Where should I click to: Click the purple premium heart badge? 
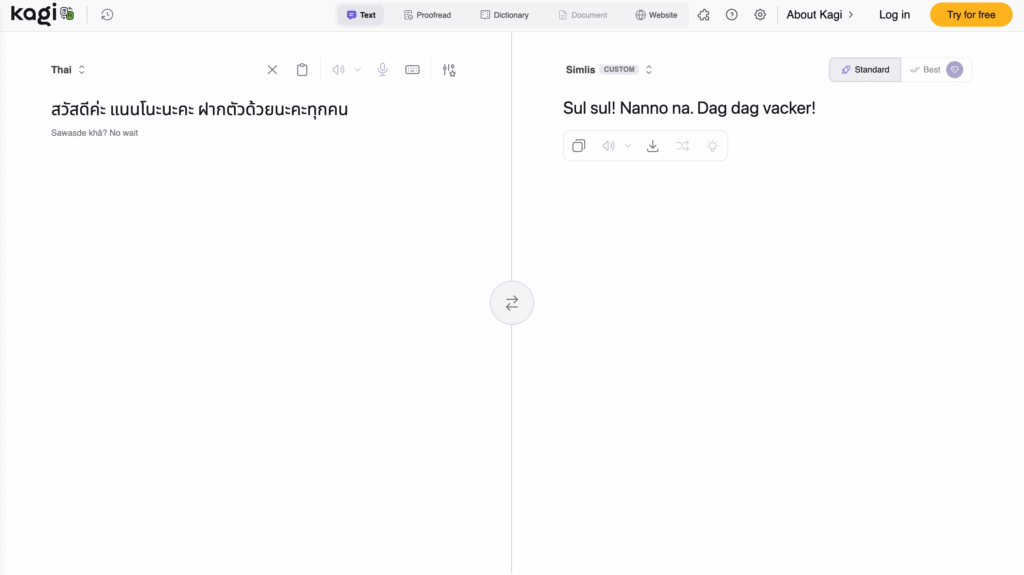(954, 70)
